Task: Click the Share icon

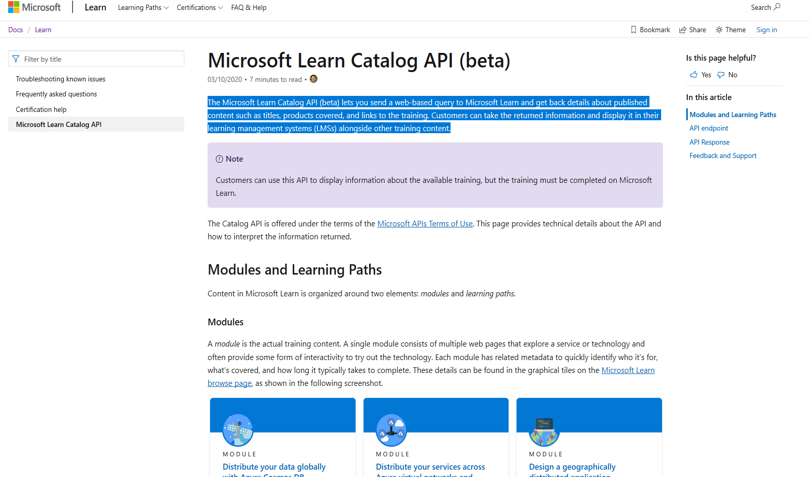Action: [x=682, y=29]
